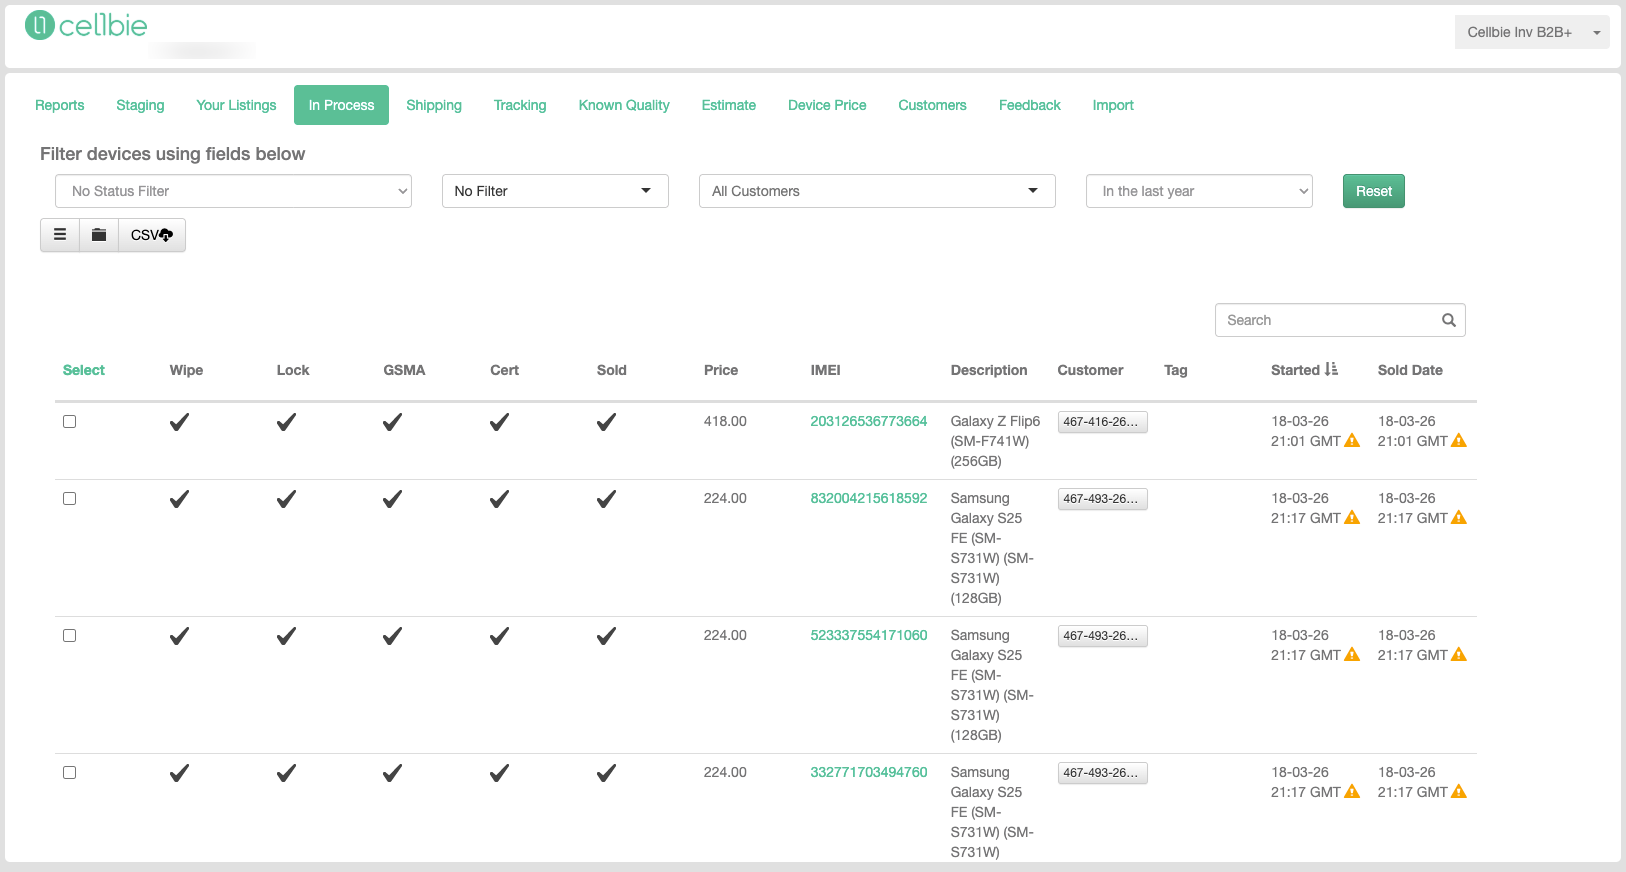The height and width of the screenshot is (872, 1626).
Task: Click the Cellbie logo
Action: pyautogui.click(x=86, y=26)
